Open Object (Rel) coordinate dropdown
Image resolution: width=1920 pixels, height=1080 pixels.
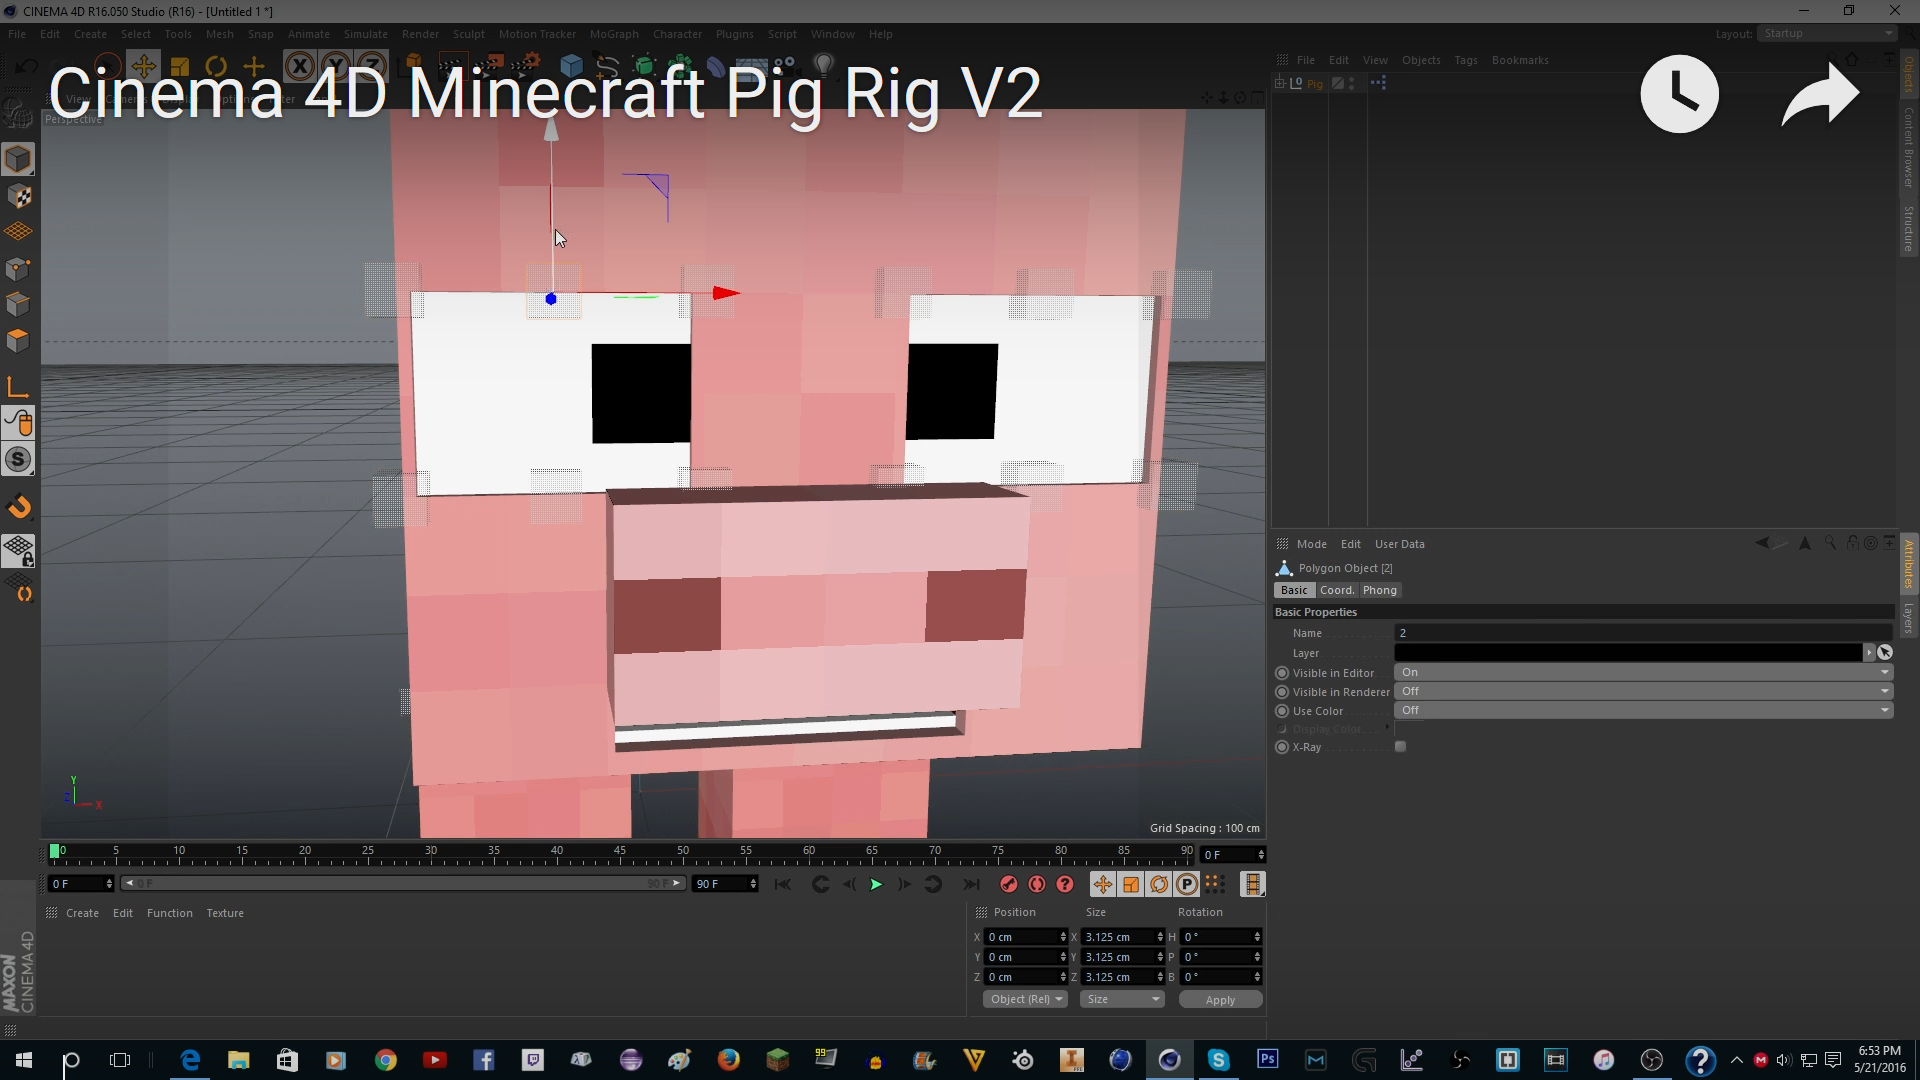pyautogui.click(x=1025, y=999)
